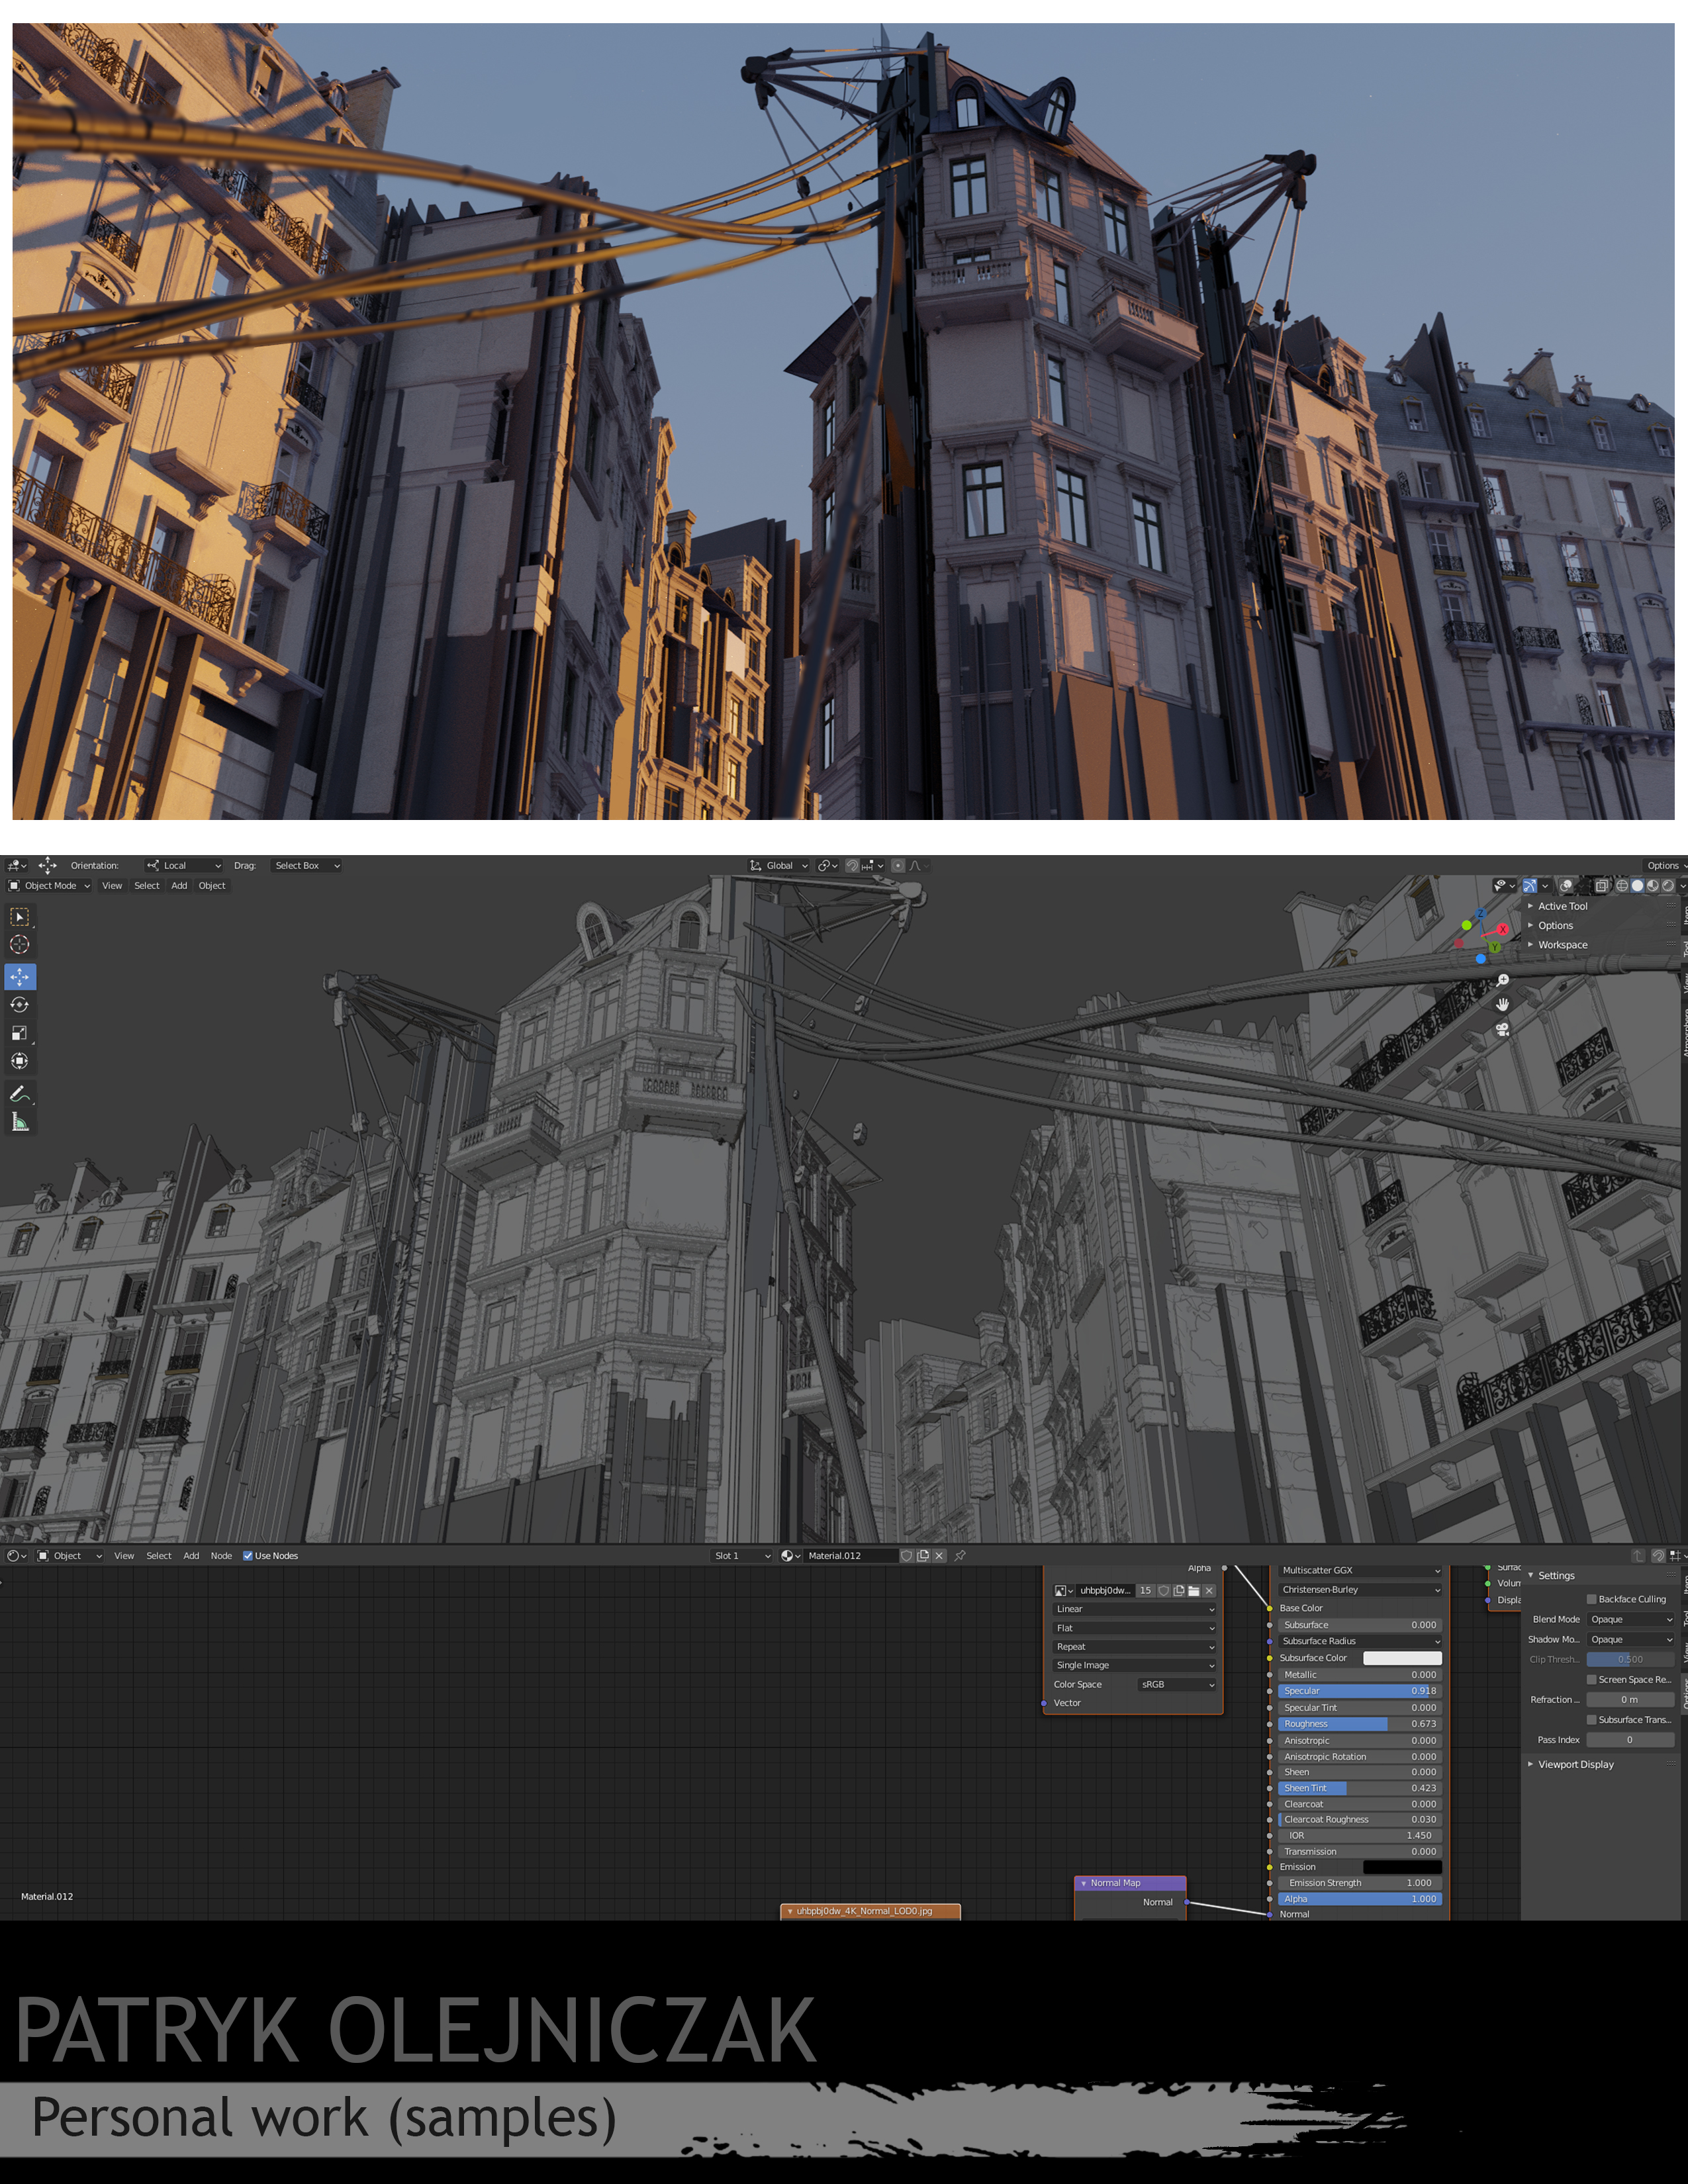The height and width of the screenshot is (2184, 1688).
Task: Open the node editor Node menu
Action: coord(221,1555)
